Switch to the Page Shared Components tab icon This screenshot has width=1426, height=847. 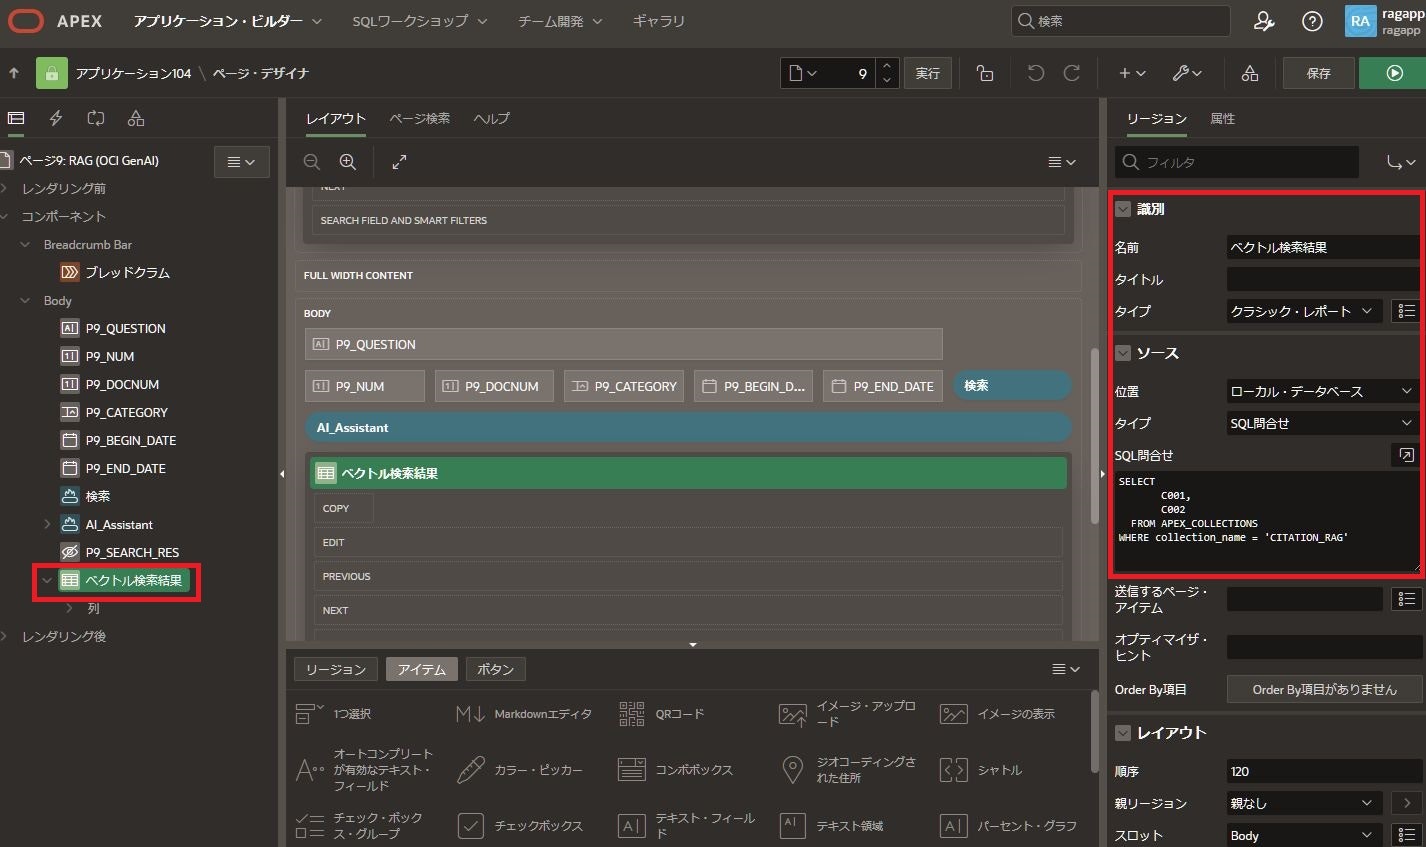point(136,118)
